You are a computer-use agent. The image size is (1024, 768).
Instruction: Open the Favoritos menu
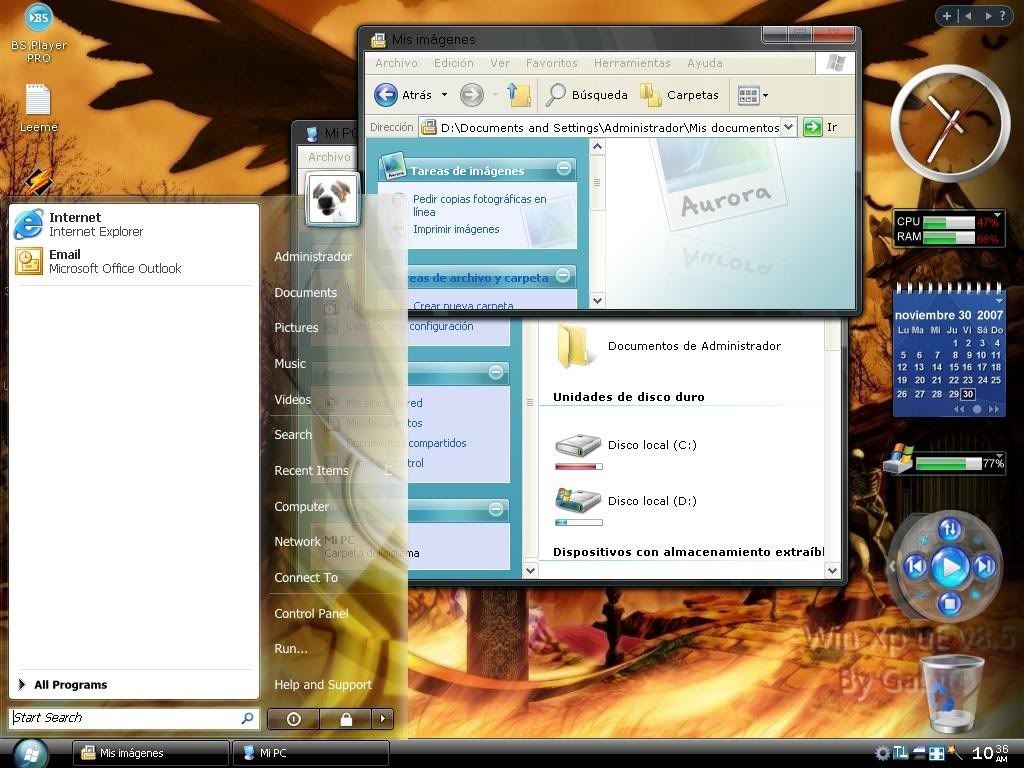[552, 63]
